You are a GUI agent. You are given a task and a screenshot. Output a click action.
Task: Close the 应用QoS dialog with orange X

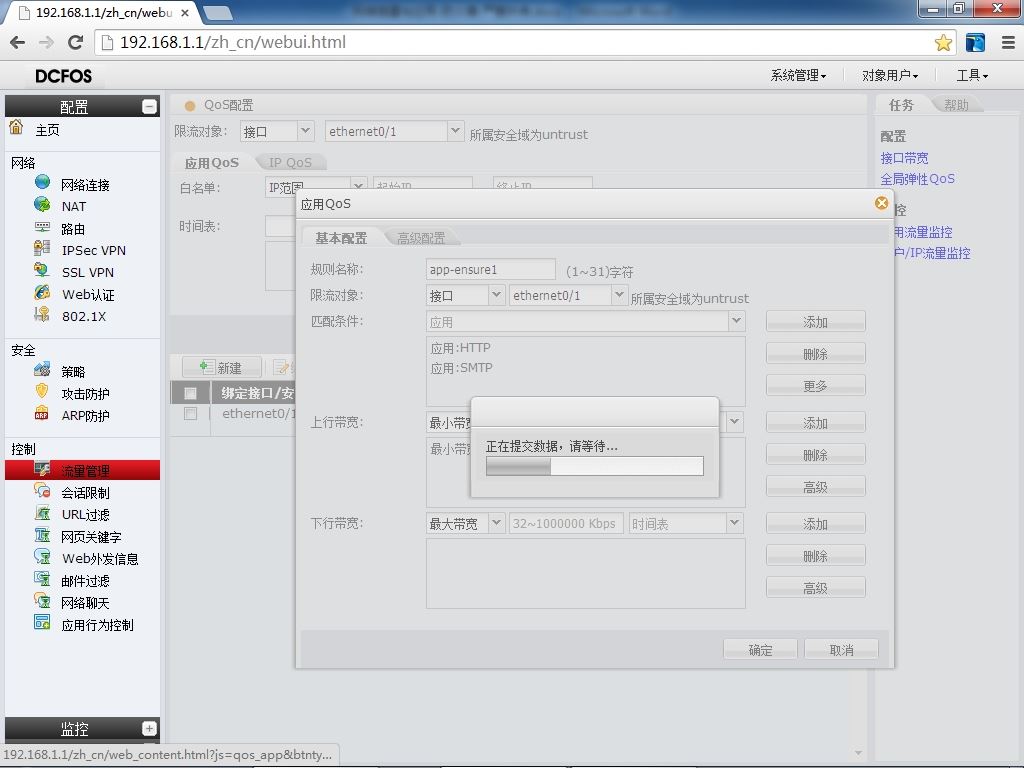point(881,203)
